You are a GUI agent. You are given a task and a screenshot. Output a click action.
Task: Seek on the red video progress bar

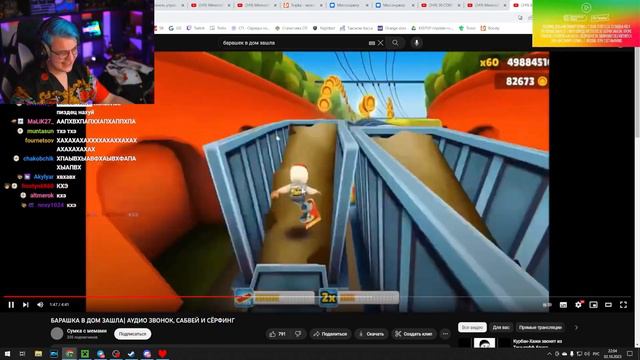[x=317, y=297]
